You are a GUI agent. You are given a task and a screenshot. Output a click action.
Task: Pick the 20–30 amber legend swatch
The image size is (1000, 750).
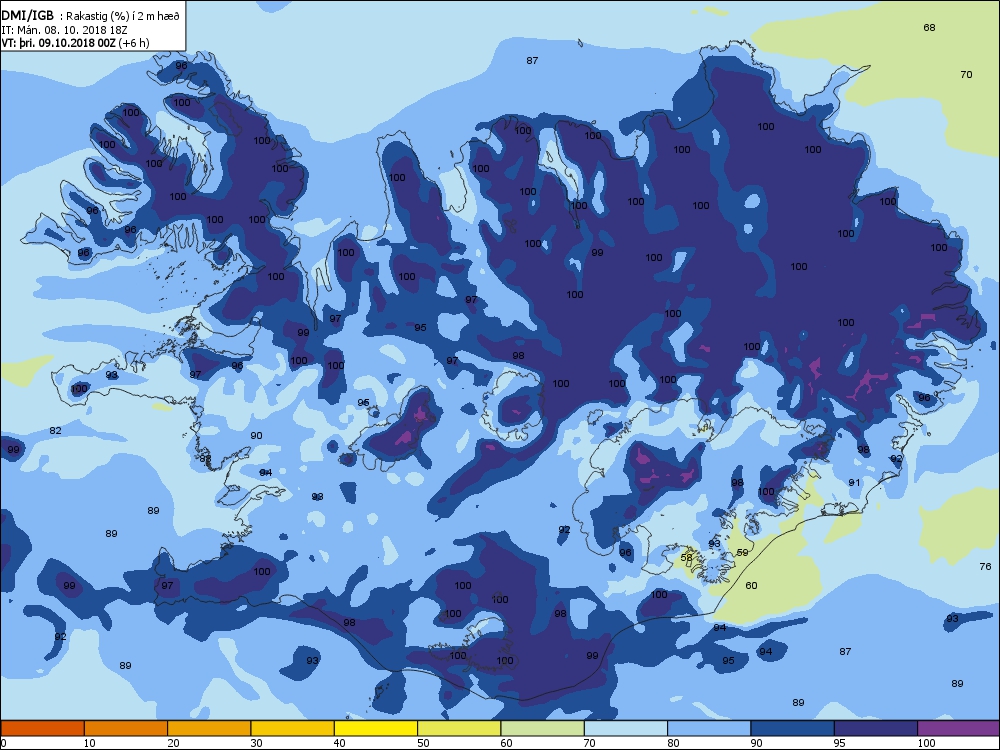point(209,728)
